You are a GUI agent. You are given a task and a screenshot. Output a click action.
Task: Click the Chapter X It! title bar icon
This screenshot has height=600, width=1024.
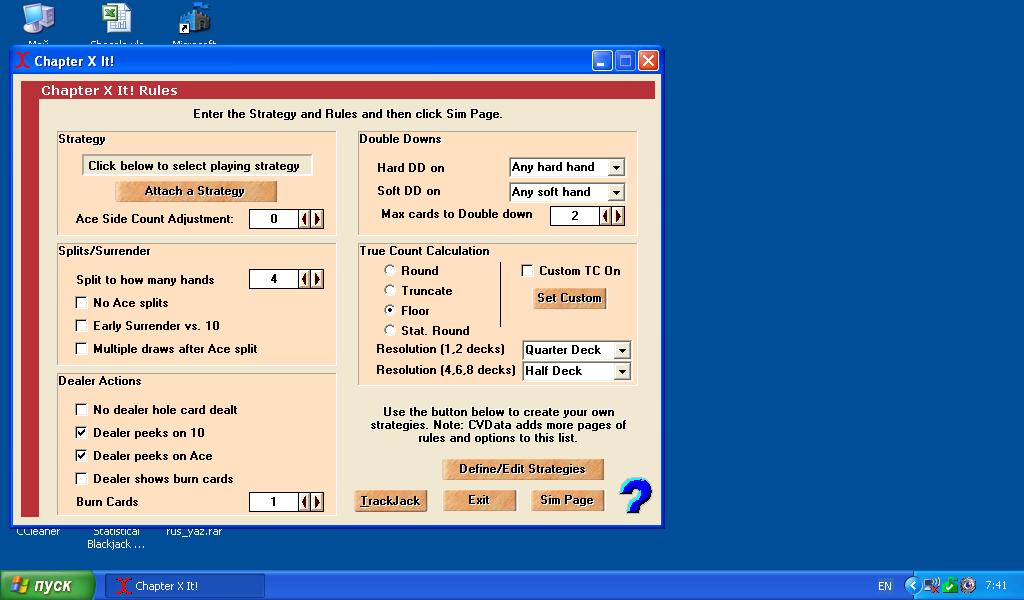click(x=23, y=61)
